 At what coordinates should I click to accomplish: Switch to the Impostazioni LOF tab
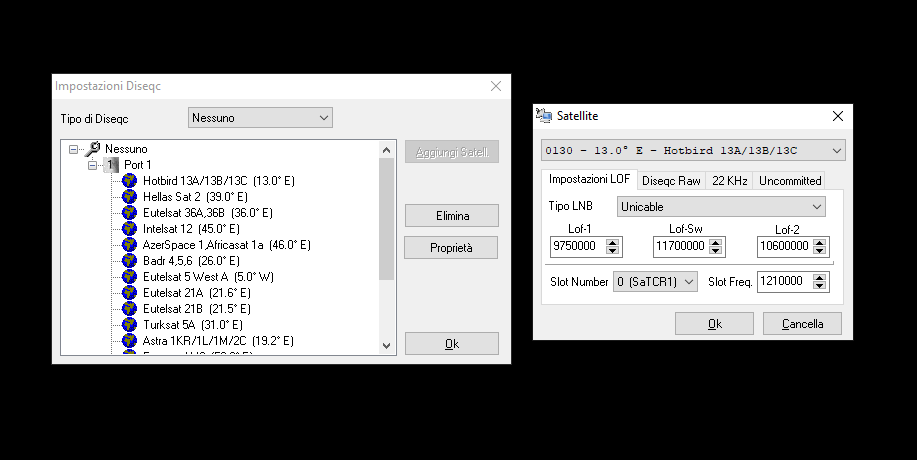pyautogui.click(x=589, y=179)
